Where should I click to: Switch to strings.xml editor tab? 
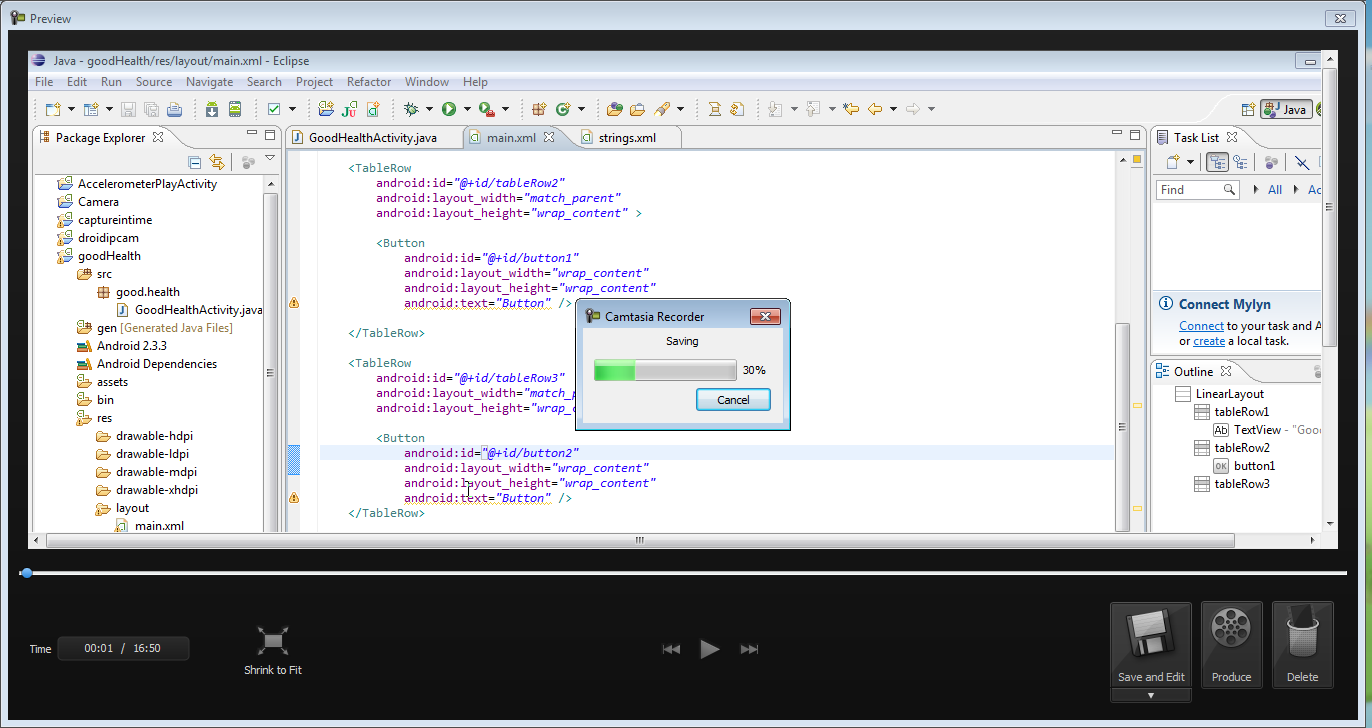tap(627, 137)
